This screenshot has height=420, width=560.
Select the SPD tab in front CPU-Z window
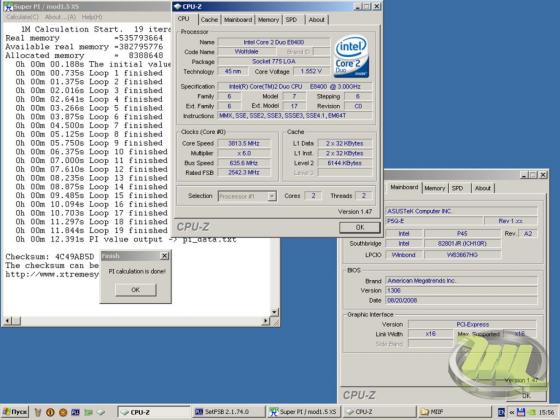(291, 20)
